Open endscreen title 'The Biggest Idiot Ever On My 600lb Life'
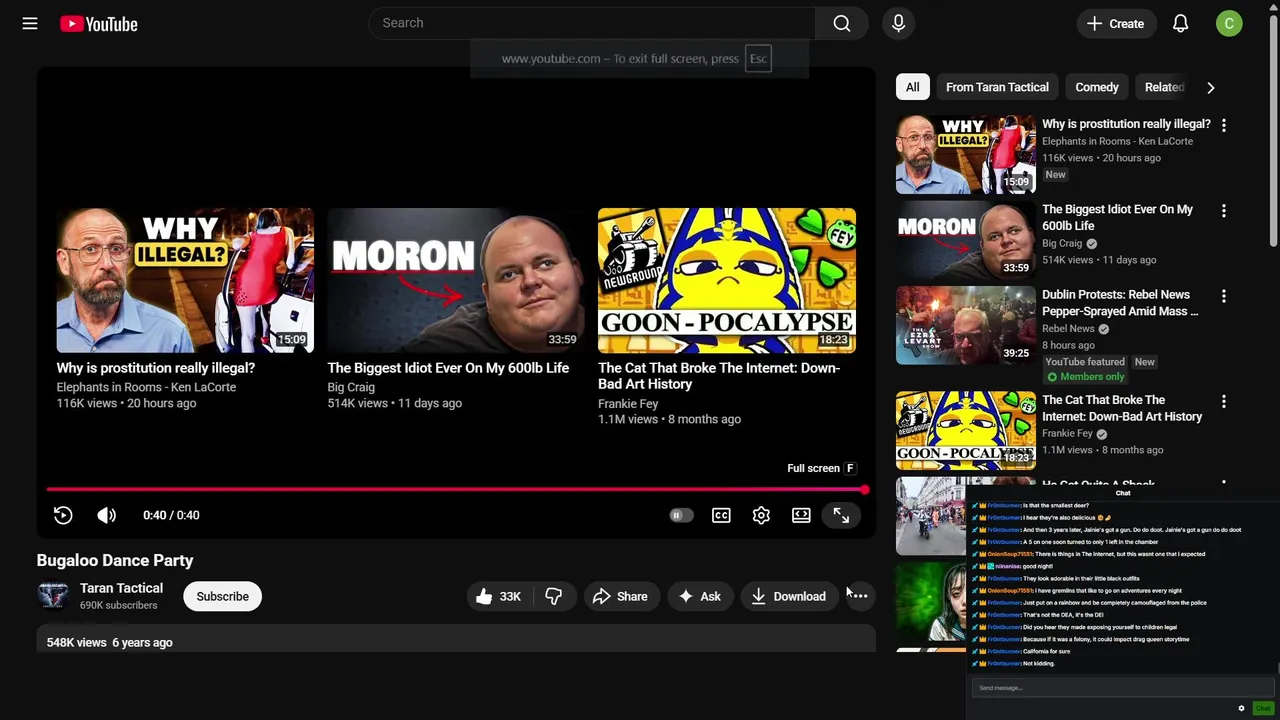The image size is (1280, 720). [x=448, y=368]
